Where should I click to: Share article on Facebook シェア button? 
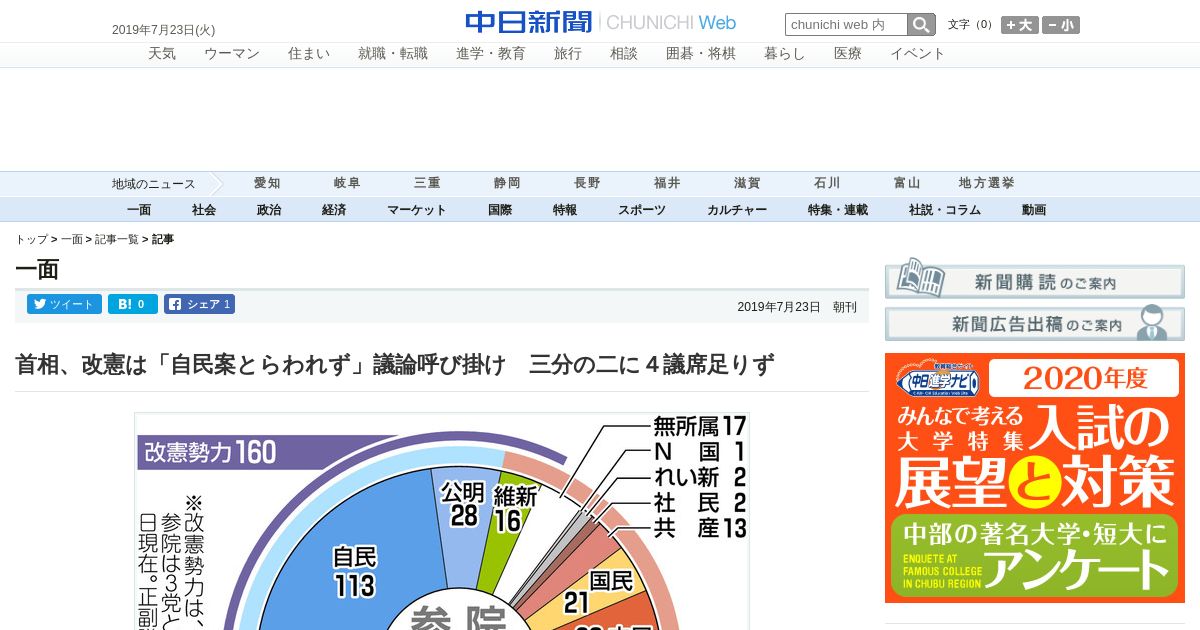tap(200, 304)
